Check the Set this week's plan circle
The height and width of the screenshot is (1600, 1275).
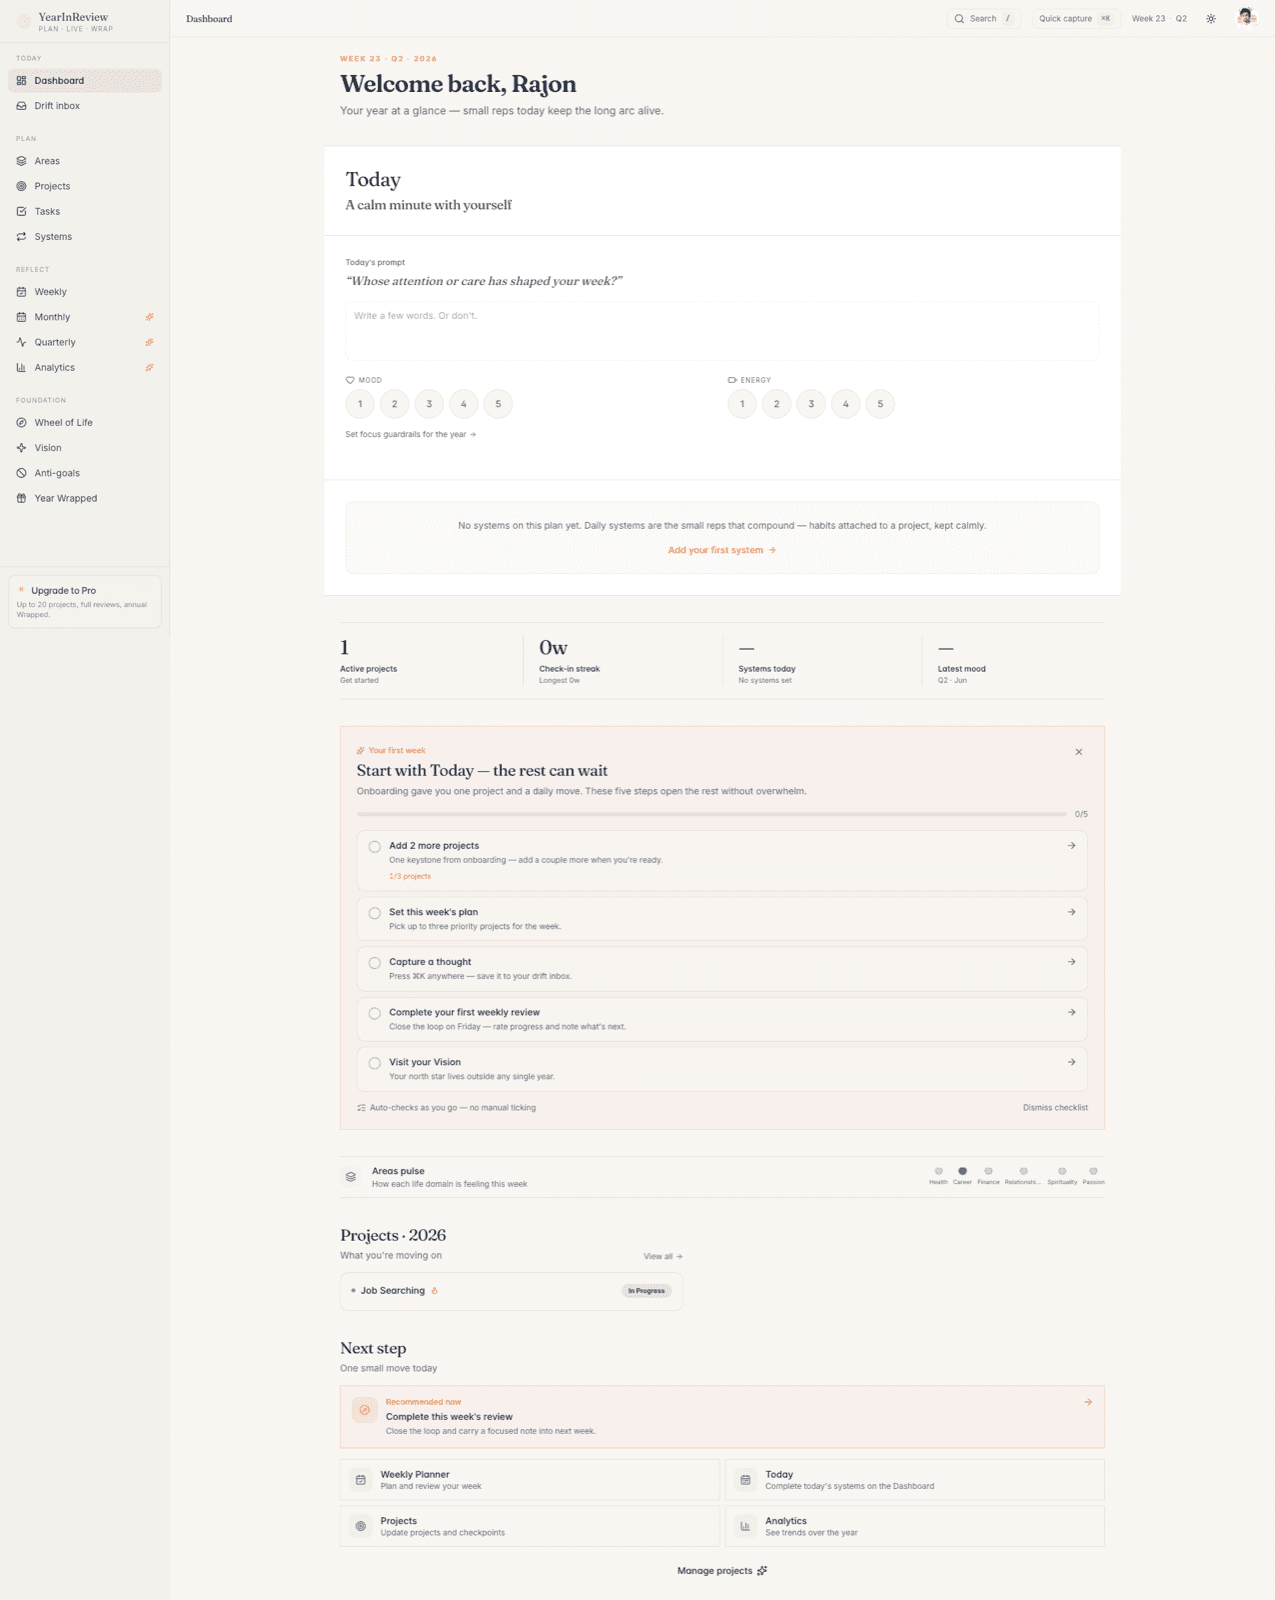375,913
